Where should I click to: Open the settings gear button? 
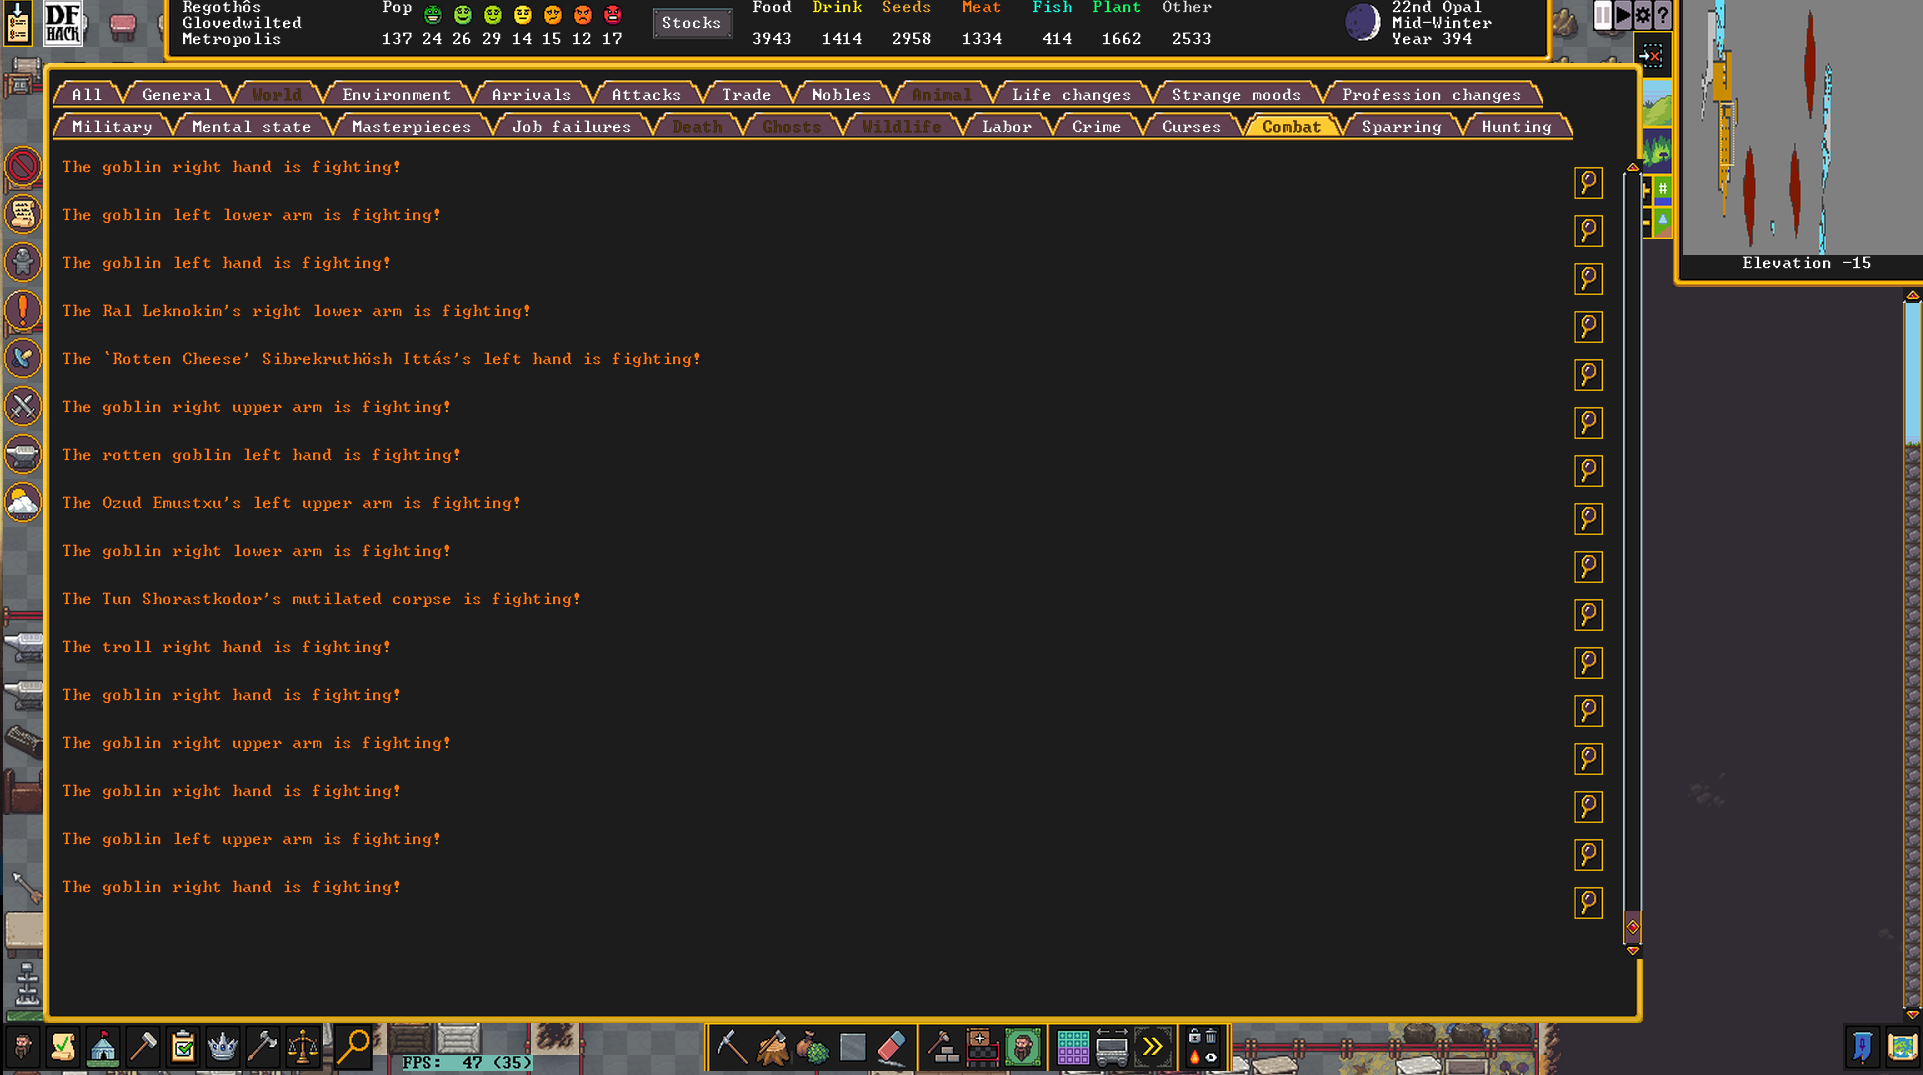pos(1643,15)
